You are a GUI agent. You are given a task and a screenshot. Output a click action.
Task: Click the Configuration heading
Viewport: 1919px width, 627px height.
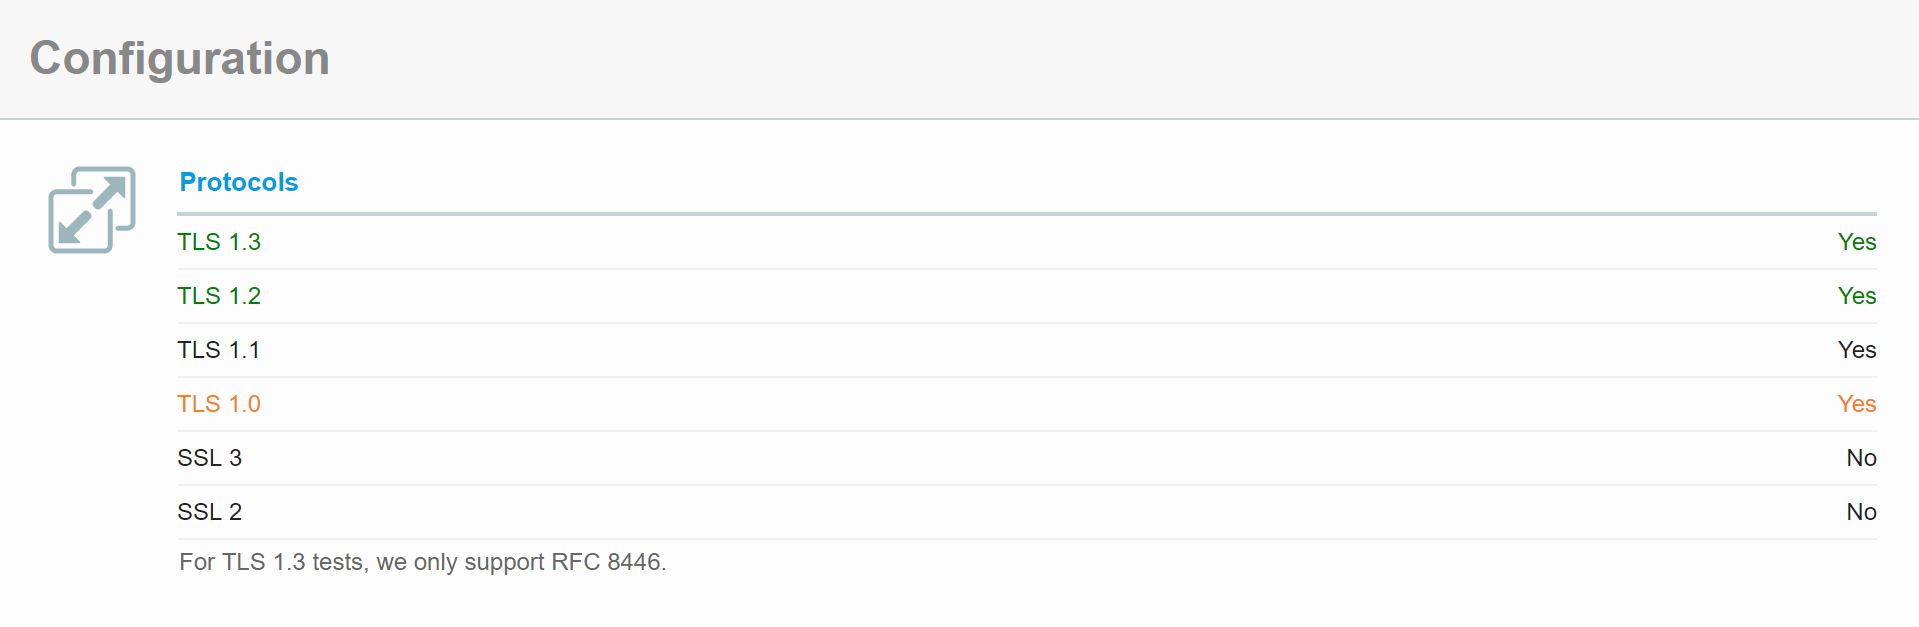tap(180, 58)
